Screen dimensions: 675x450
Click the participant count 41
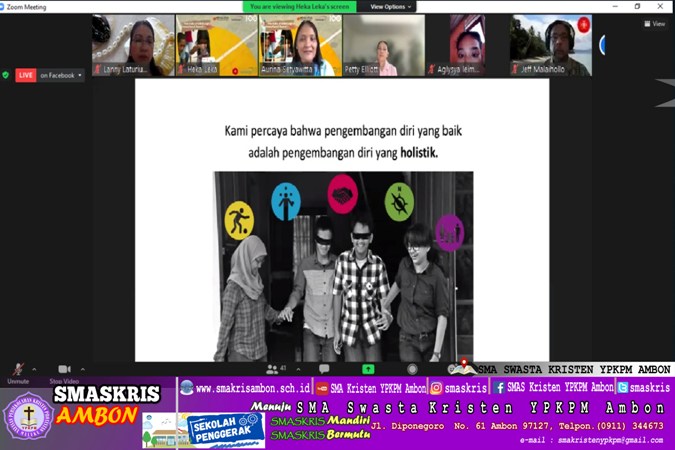(x=283, y=368)
